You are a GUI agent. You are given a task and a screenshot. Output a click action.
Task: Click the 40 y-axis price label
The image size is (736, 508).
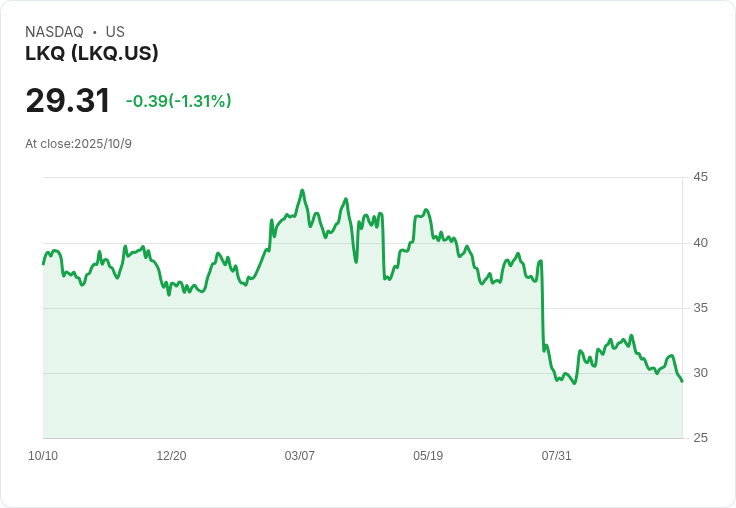(700, 243)
